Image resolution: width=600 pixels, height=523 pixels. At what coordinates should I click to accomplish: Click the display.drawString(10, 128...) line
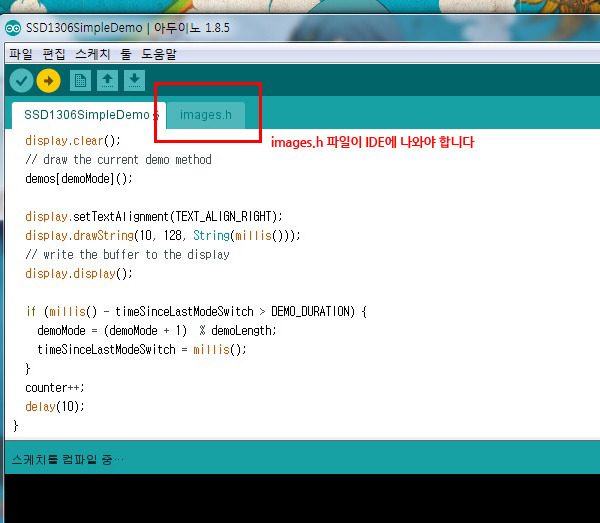[x=163, y=236]
